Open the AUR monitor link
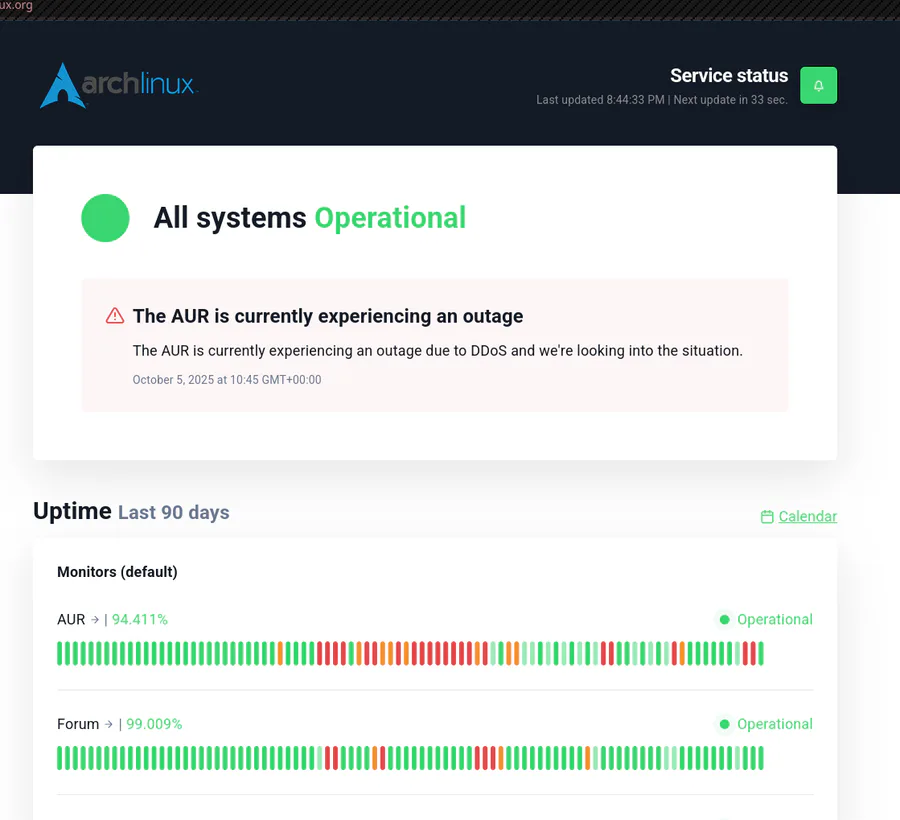Screen dimensions: 900x820 71,620
